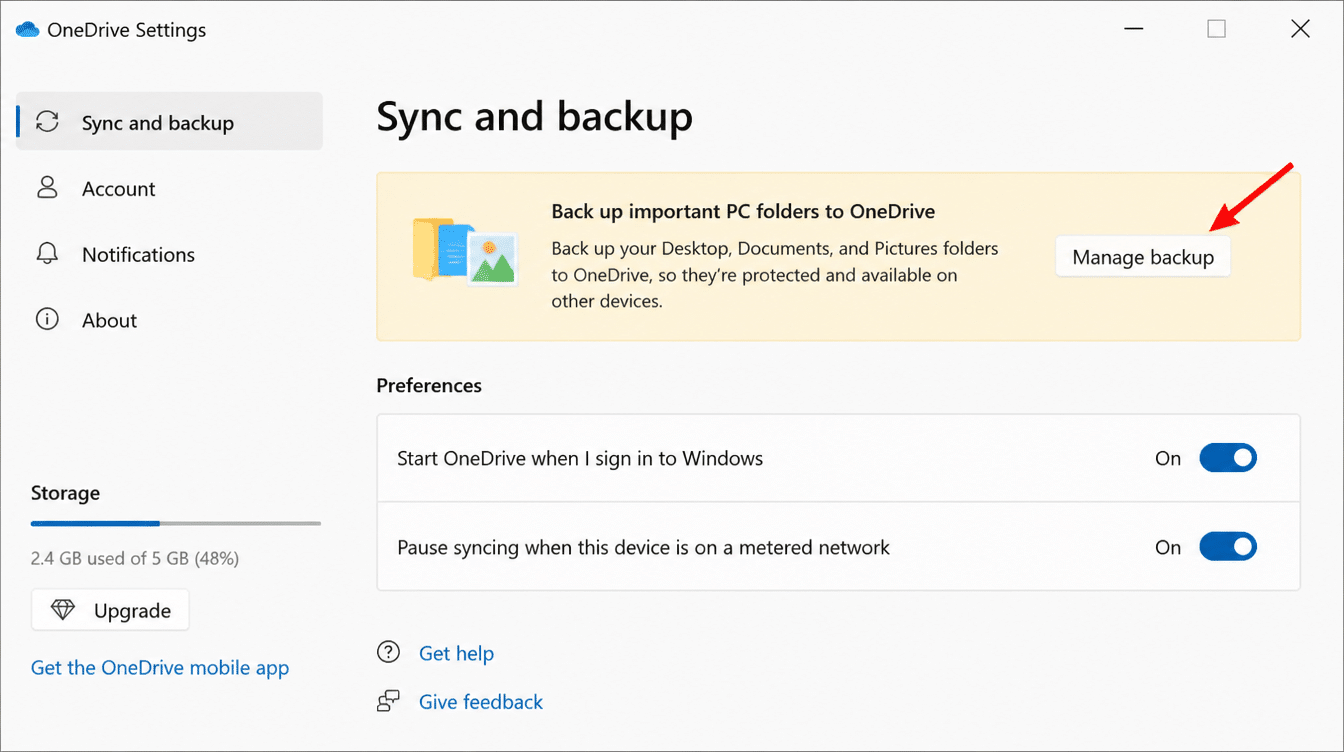Open the Account section
This screenshot has width=1344, height=752.
point(169,188)
